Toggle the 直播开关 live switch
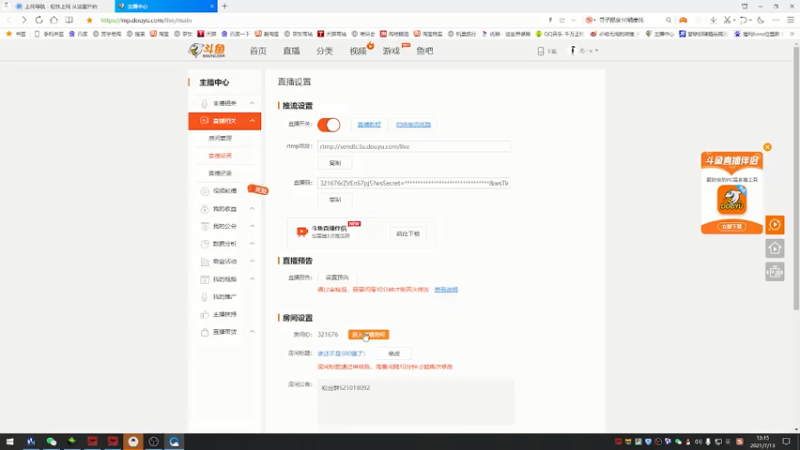800x450 pixels. (x=329, y=124)
